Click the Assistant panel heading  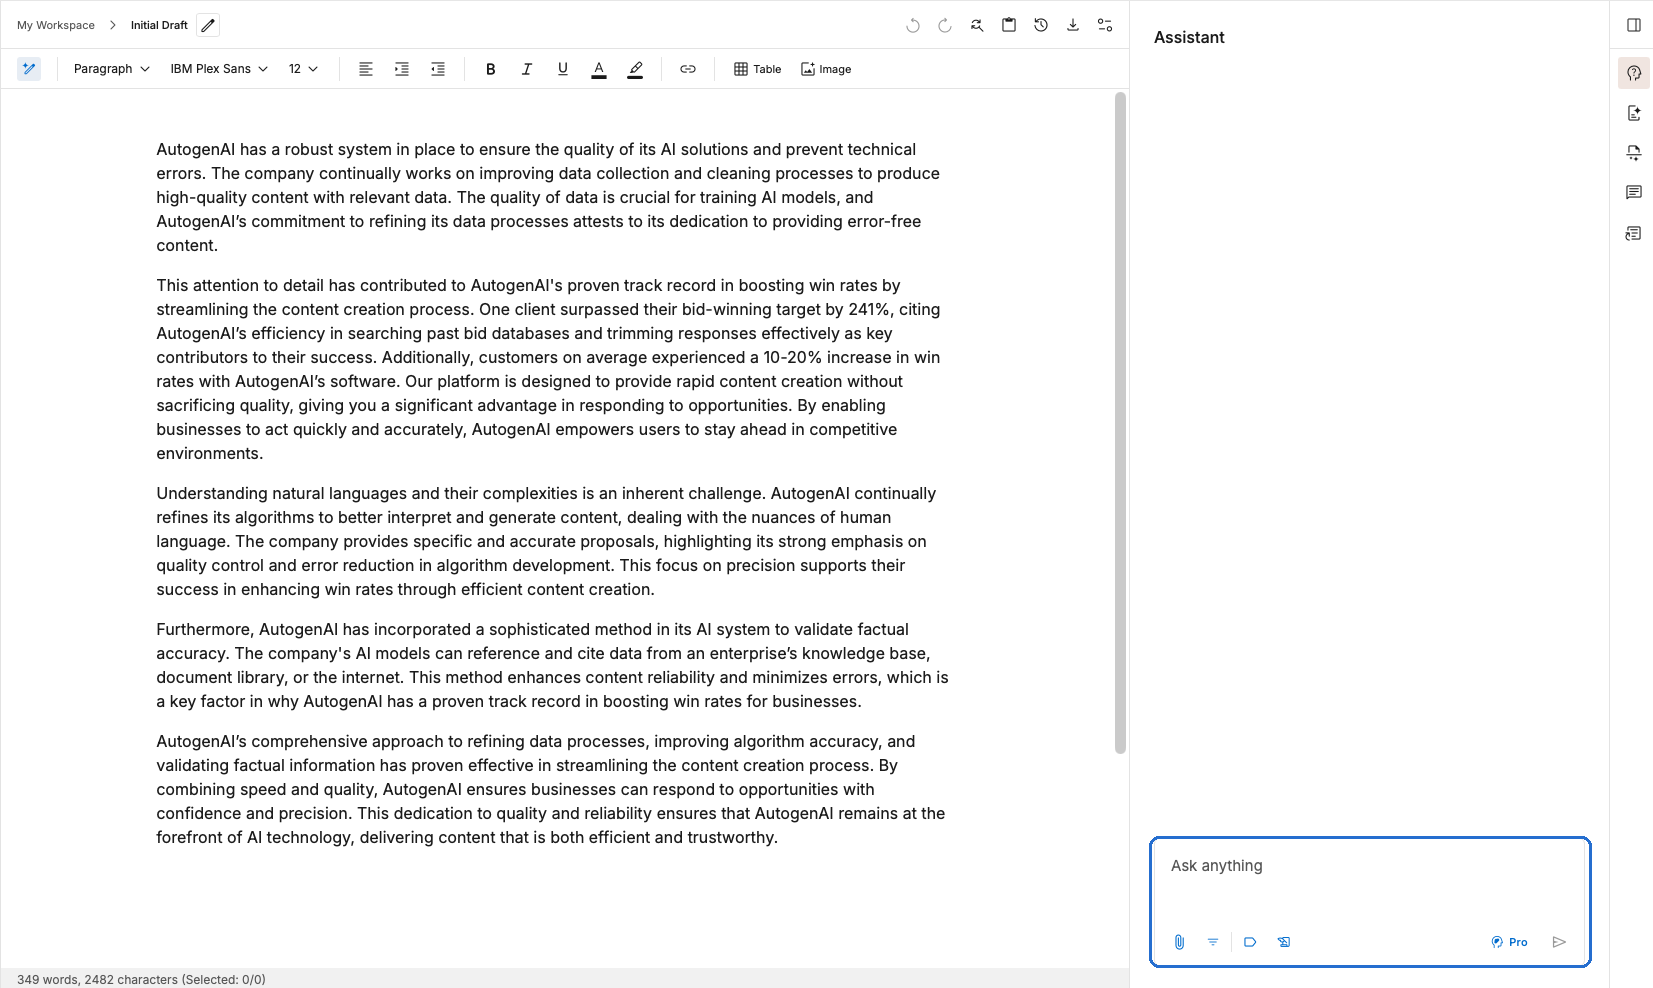pos(1189,37)
